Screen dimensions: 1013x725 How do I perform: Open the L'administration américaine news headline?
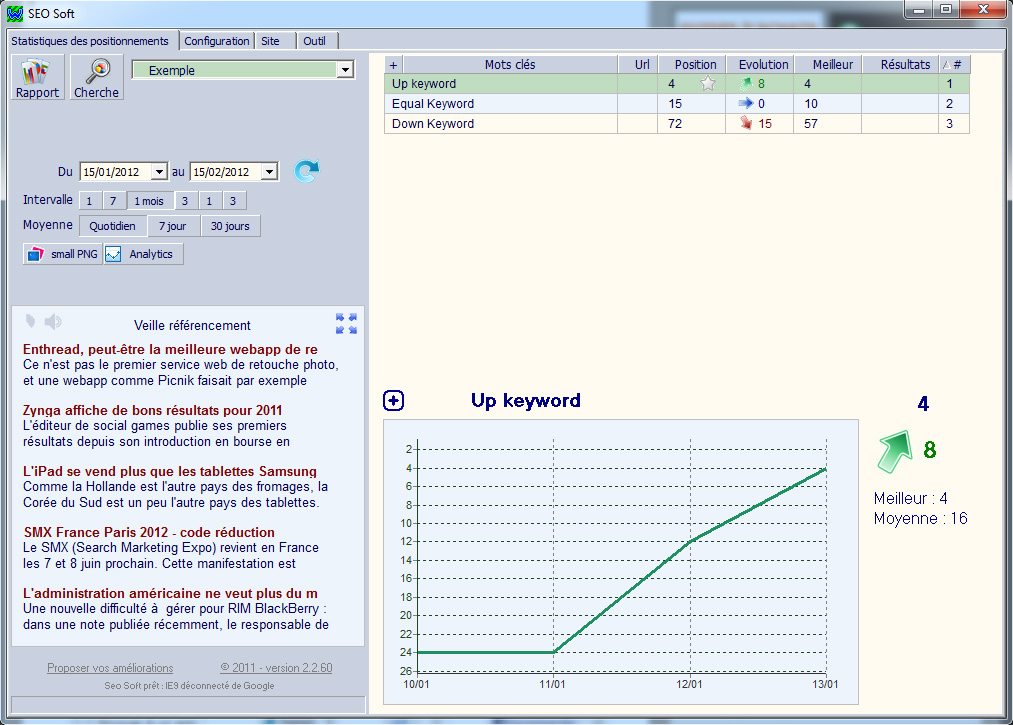(171, 593)
